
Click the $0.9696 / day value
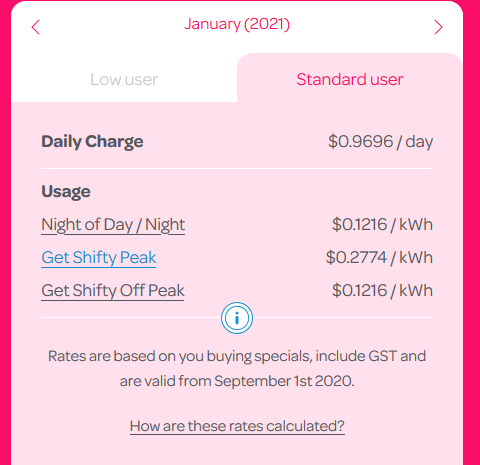(x=380, y=142)
